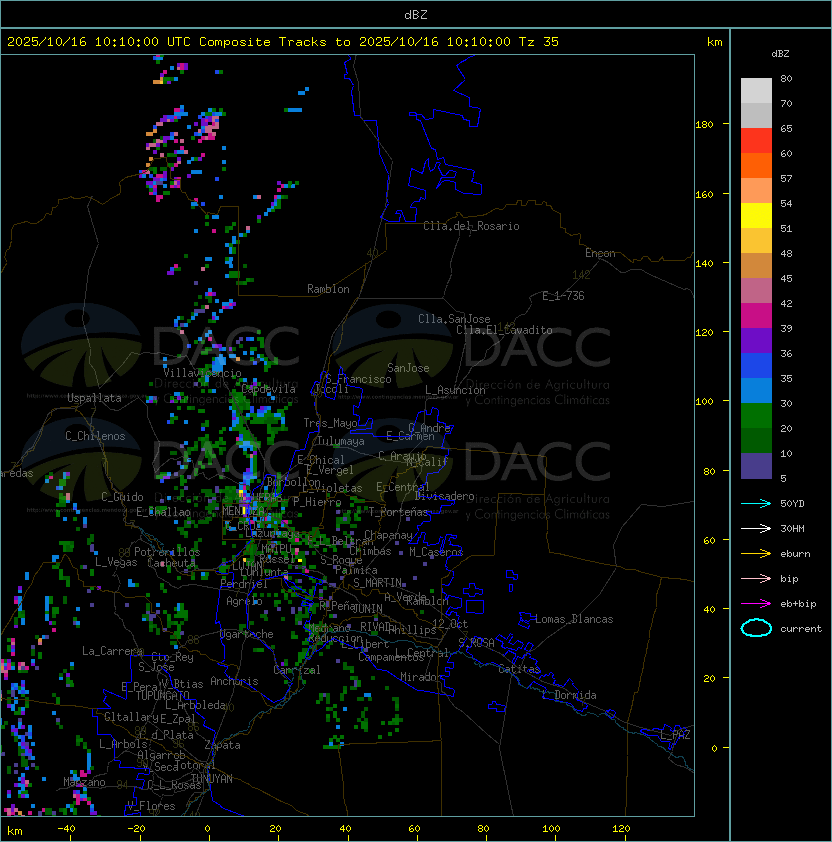Click the 'L_Dormida' place label

(x=569, y=695)
